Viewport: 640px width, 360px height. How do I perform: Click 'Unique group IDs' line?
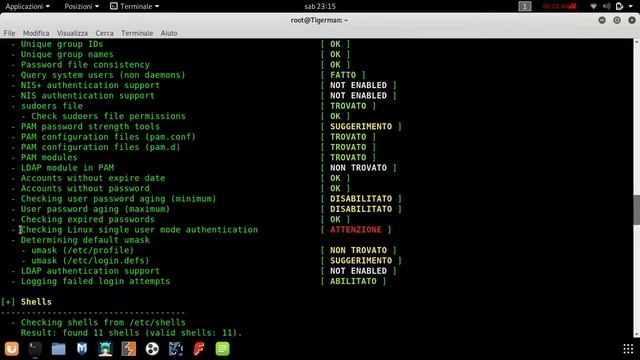[62, 44]
